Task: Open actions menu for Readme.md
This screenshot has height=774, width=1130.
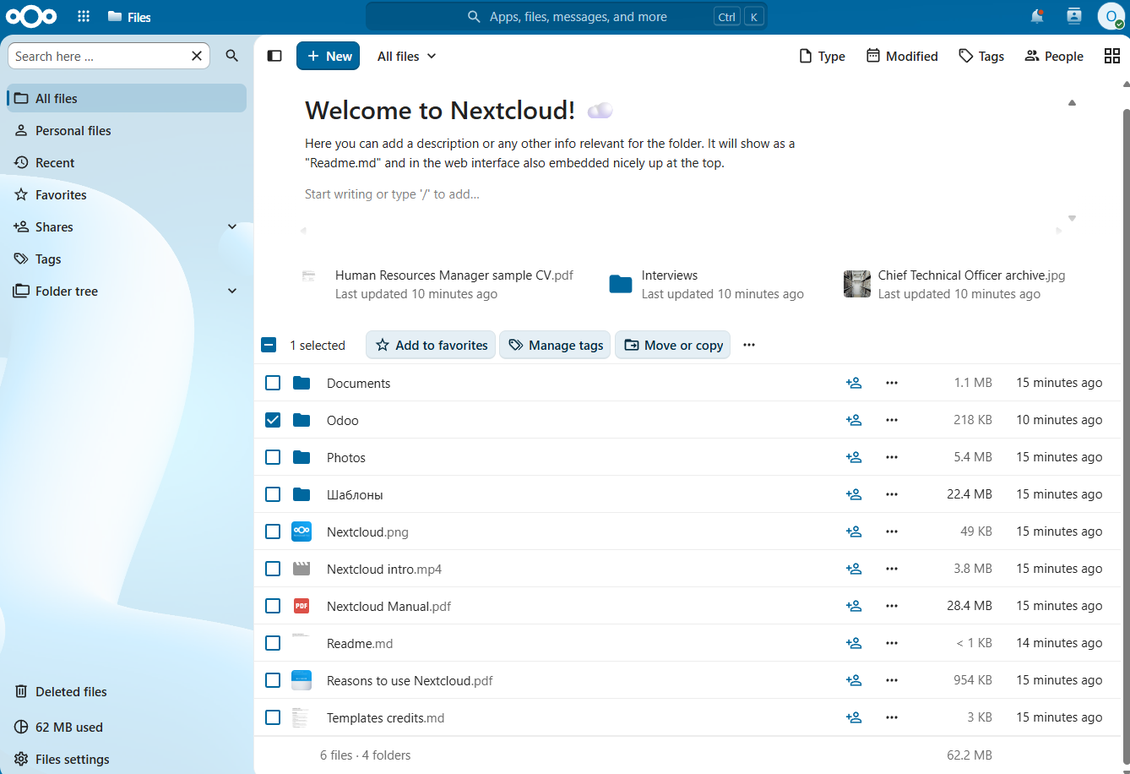Action: [x=891, y=643]
